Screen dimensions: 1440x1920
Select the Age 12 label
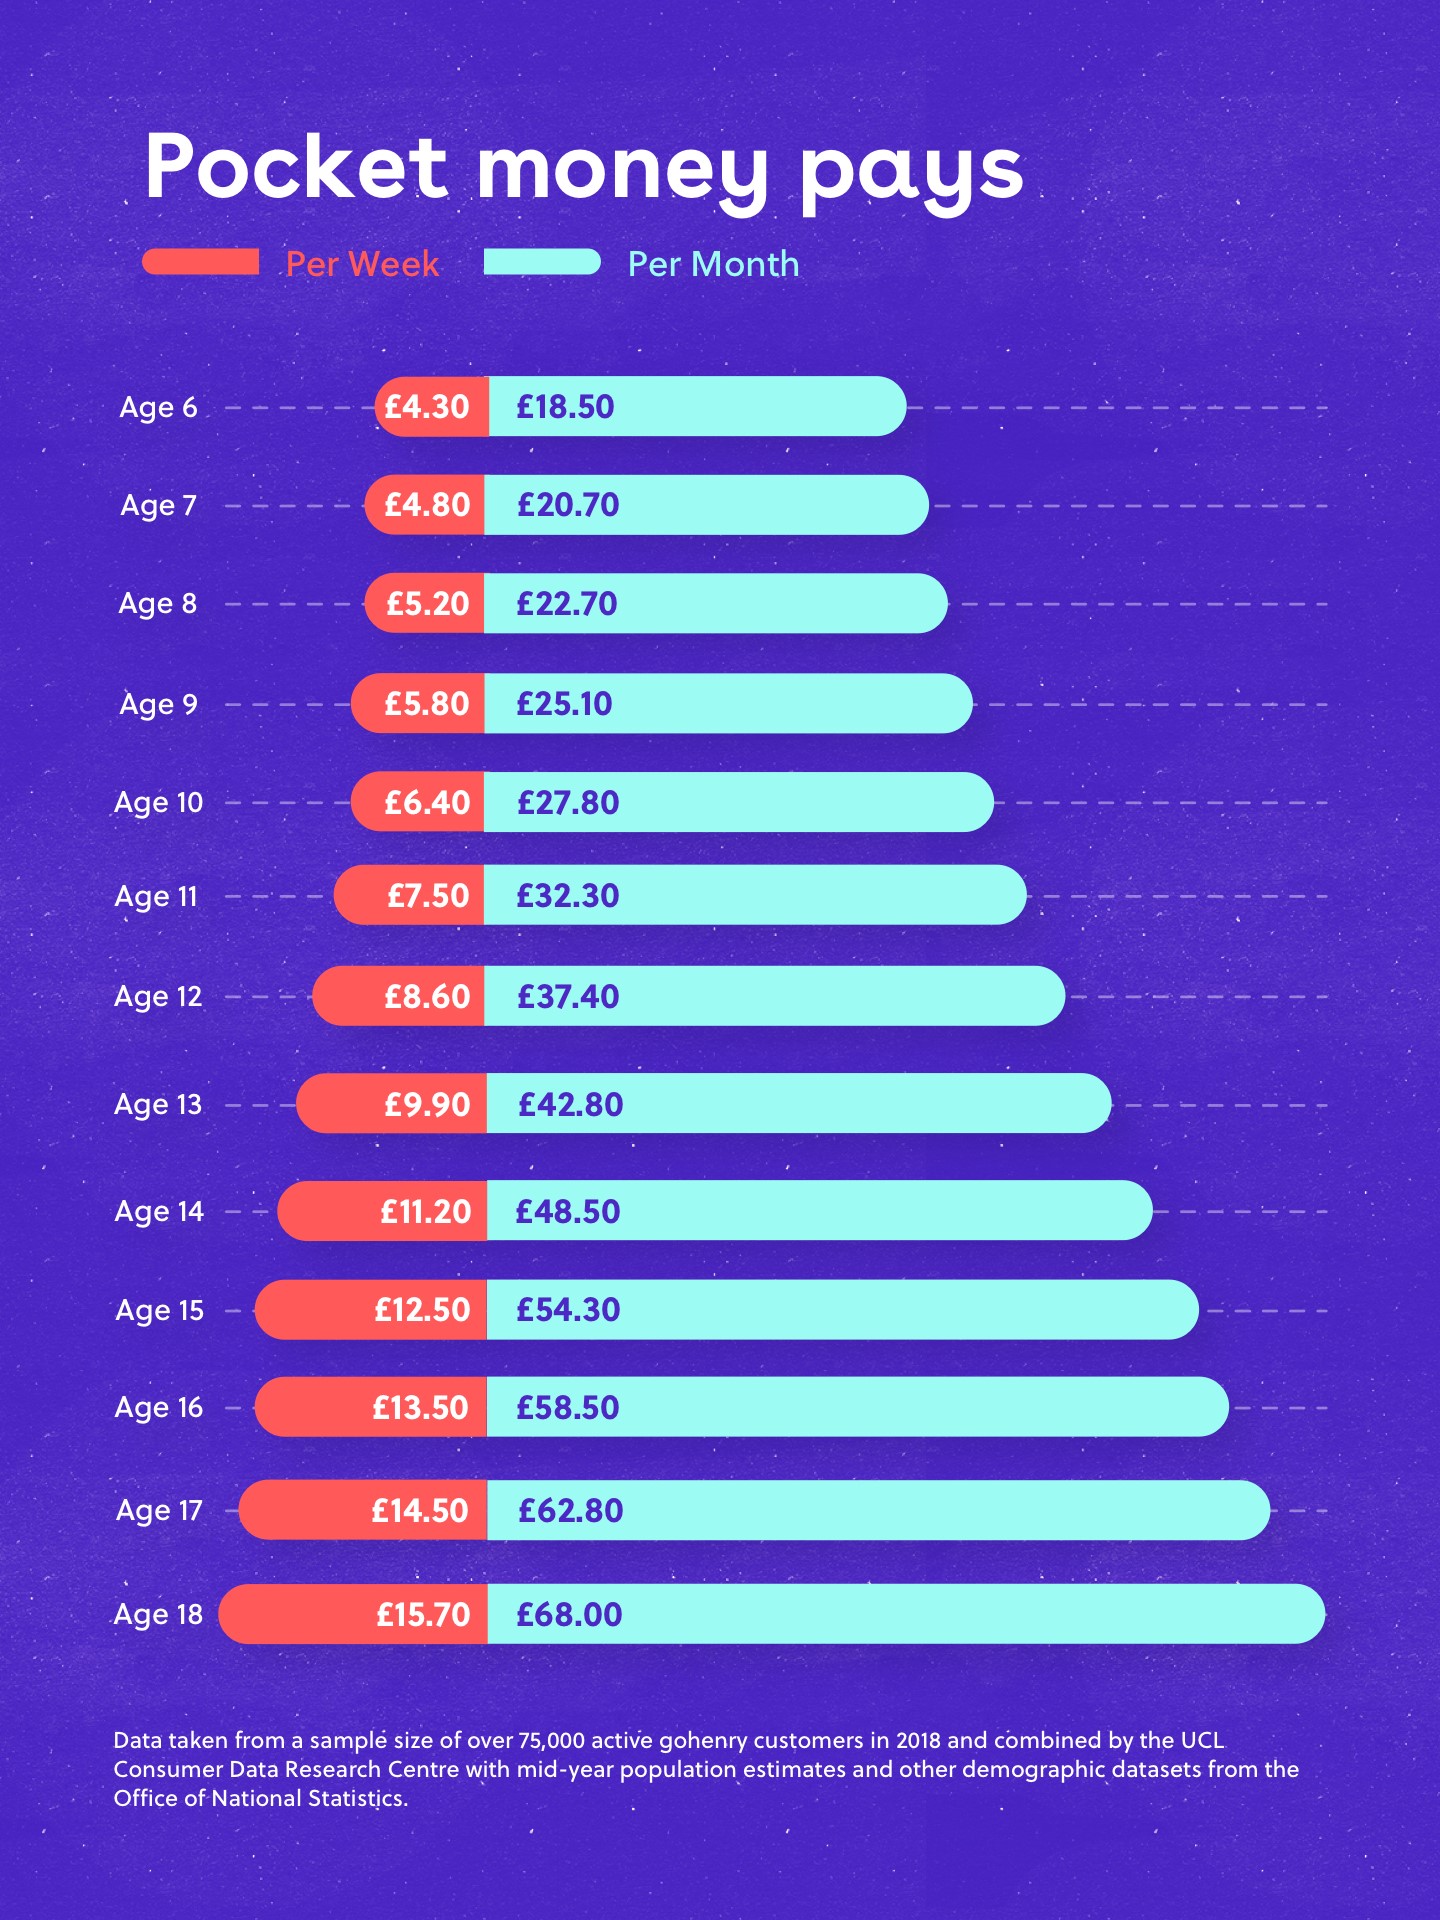coord(158,996)
